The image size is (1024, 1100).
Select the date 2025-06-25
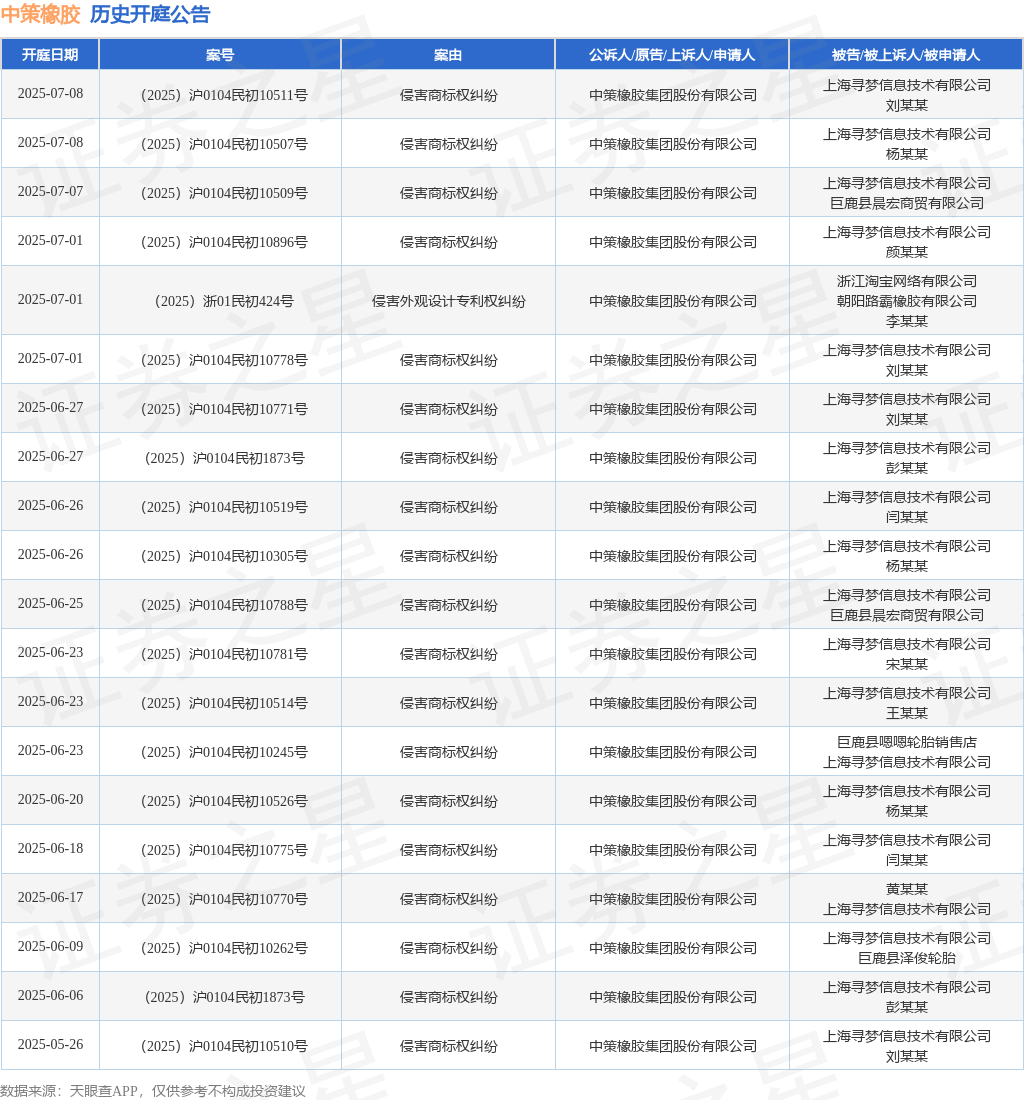(50, 603)
